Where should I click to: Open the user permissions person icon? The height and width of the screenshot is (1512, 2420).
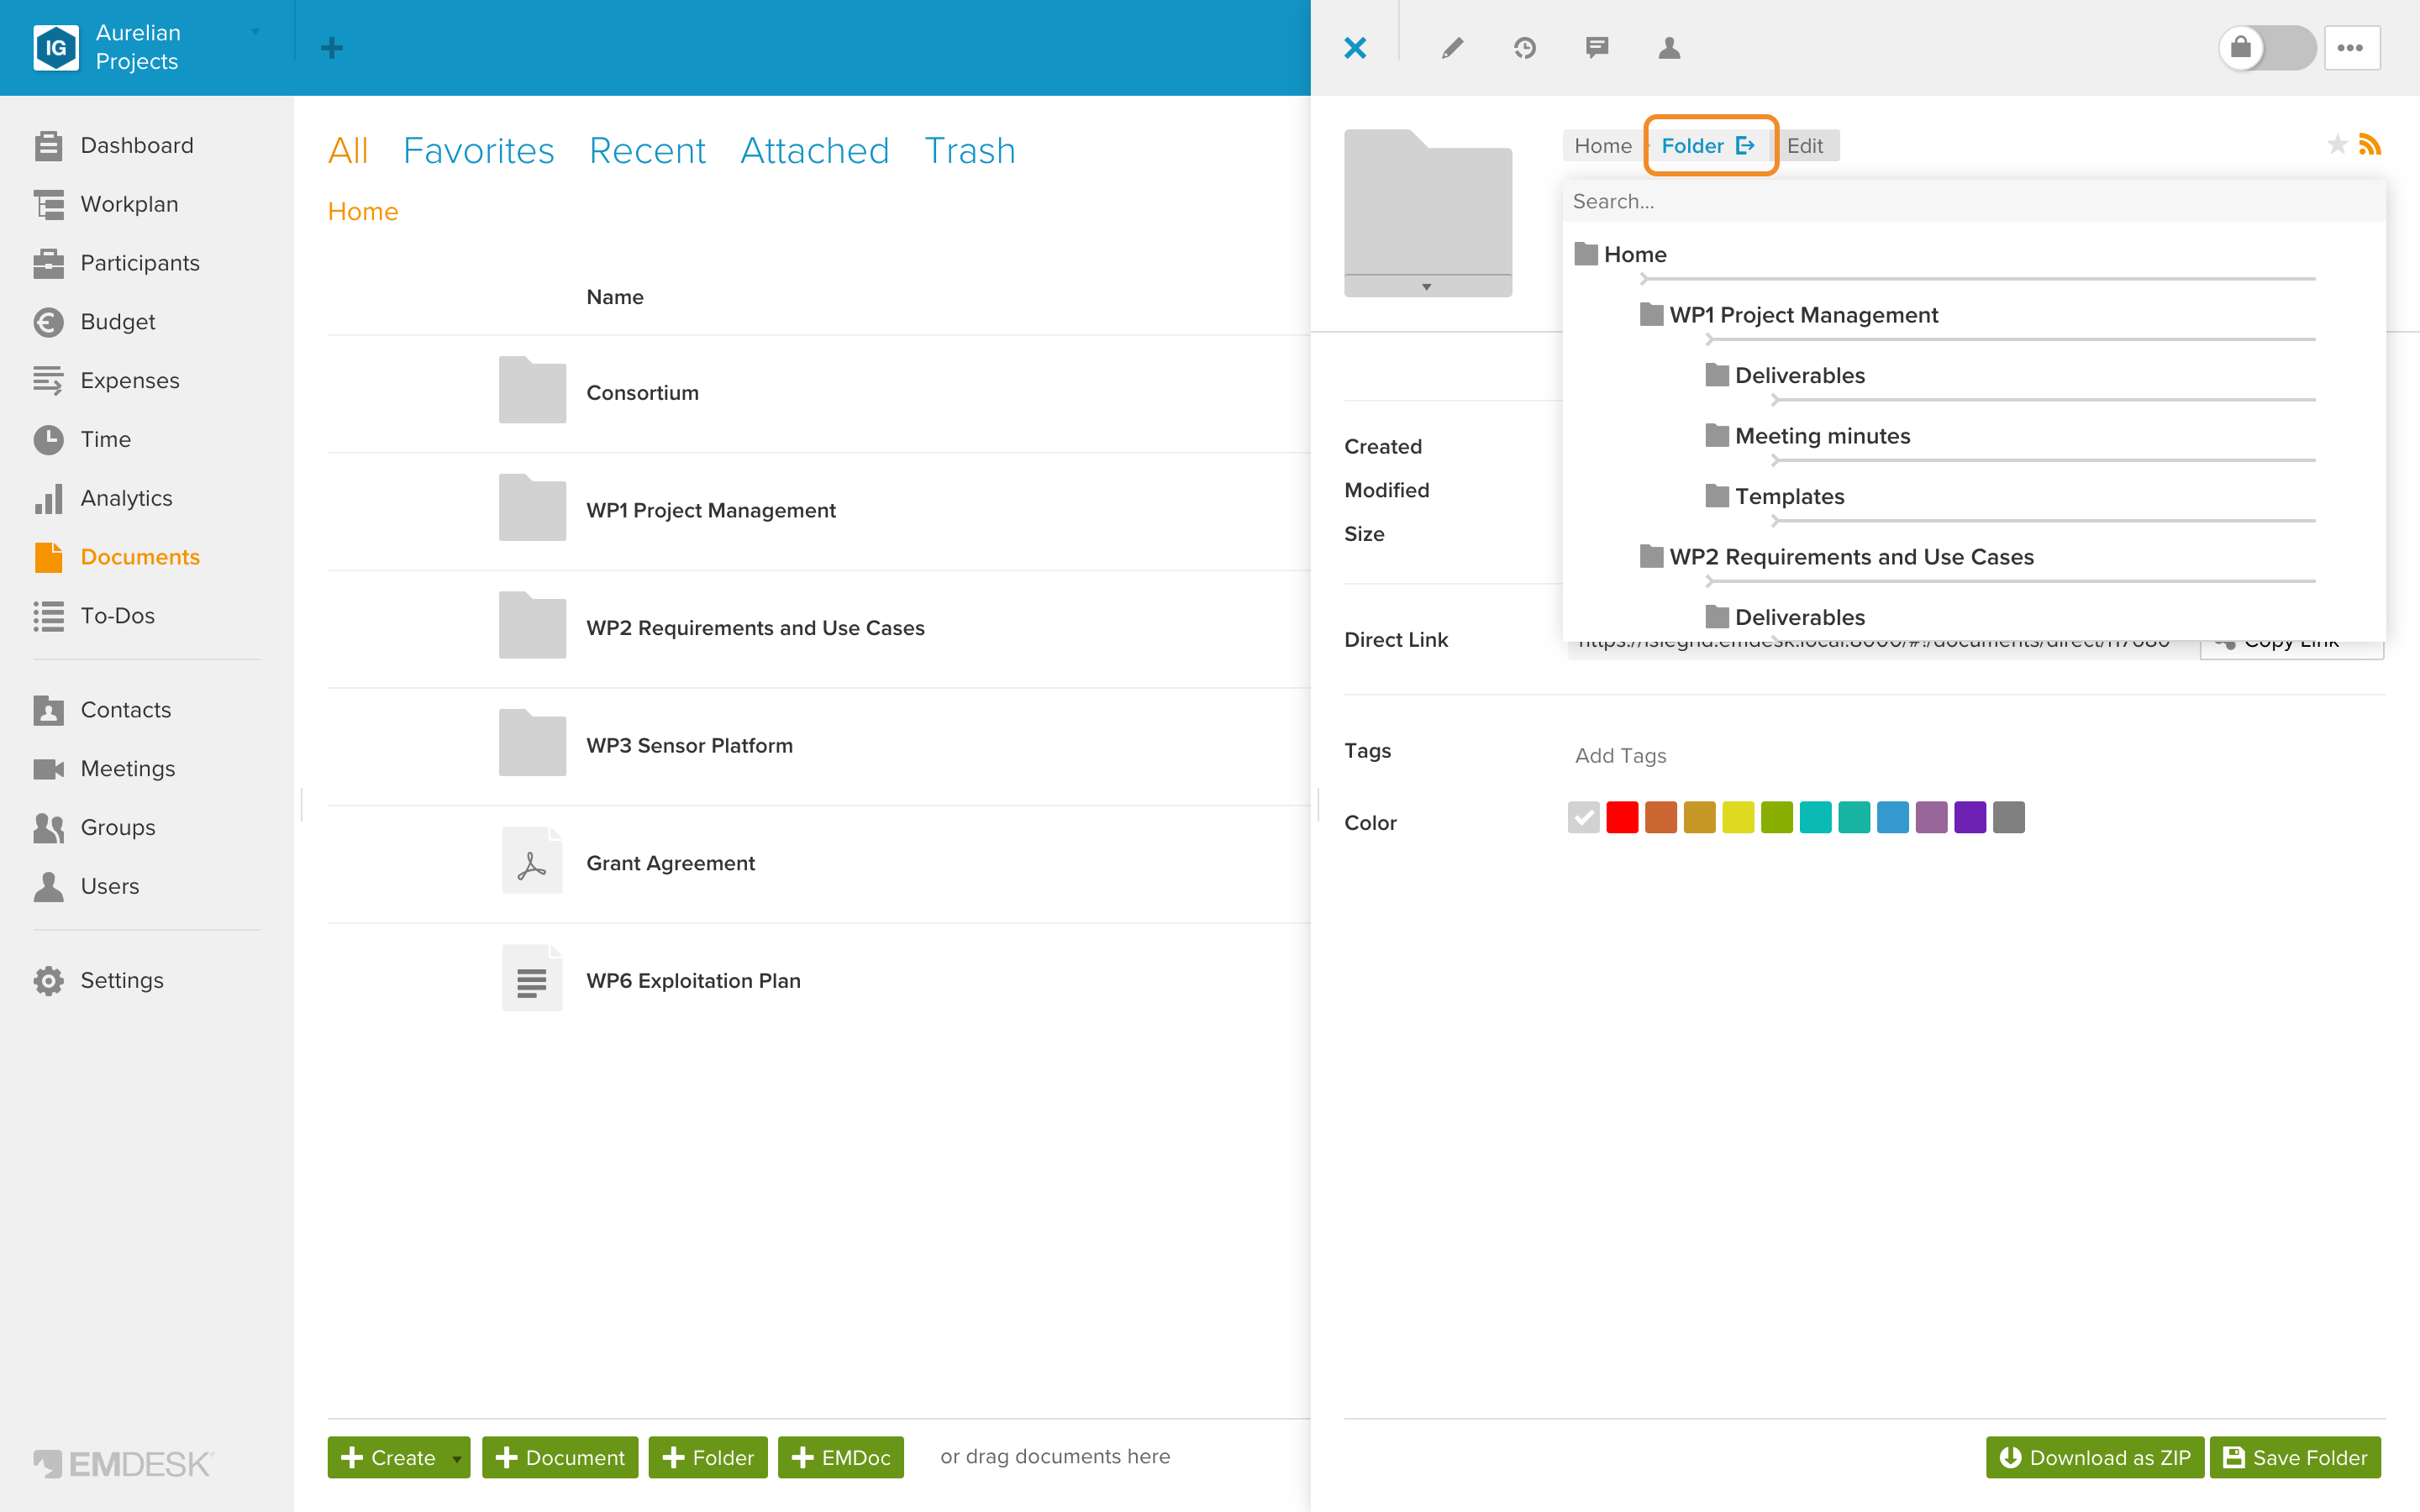[1669, 48]
